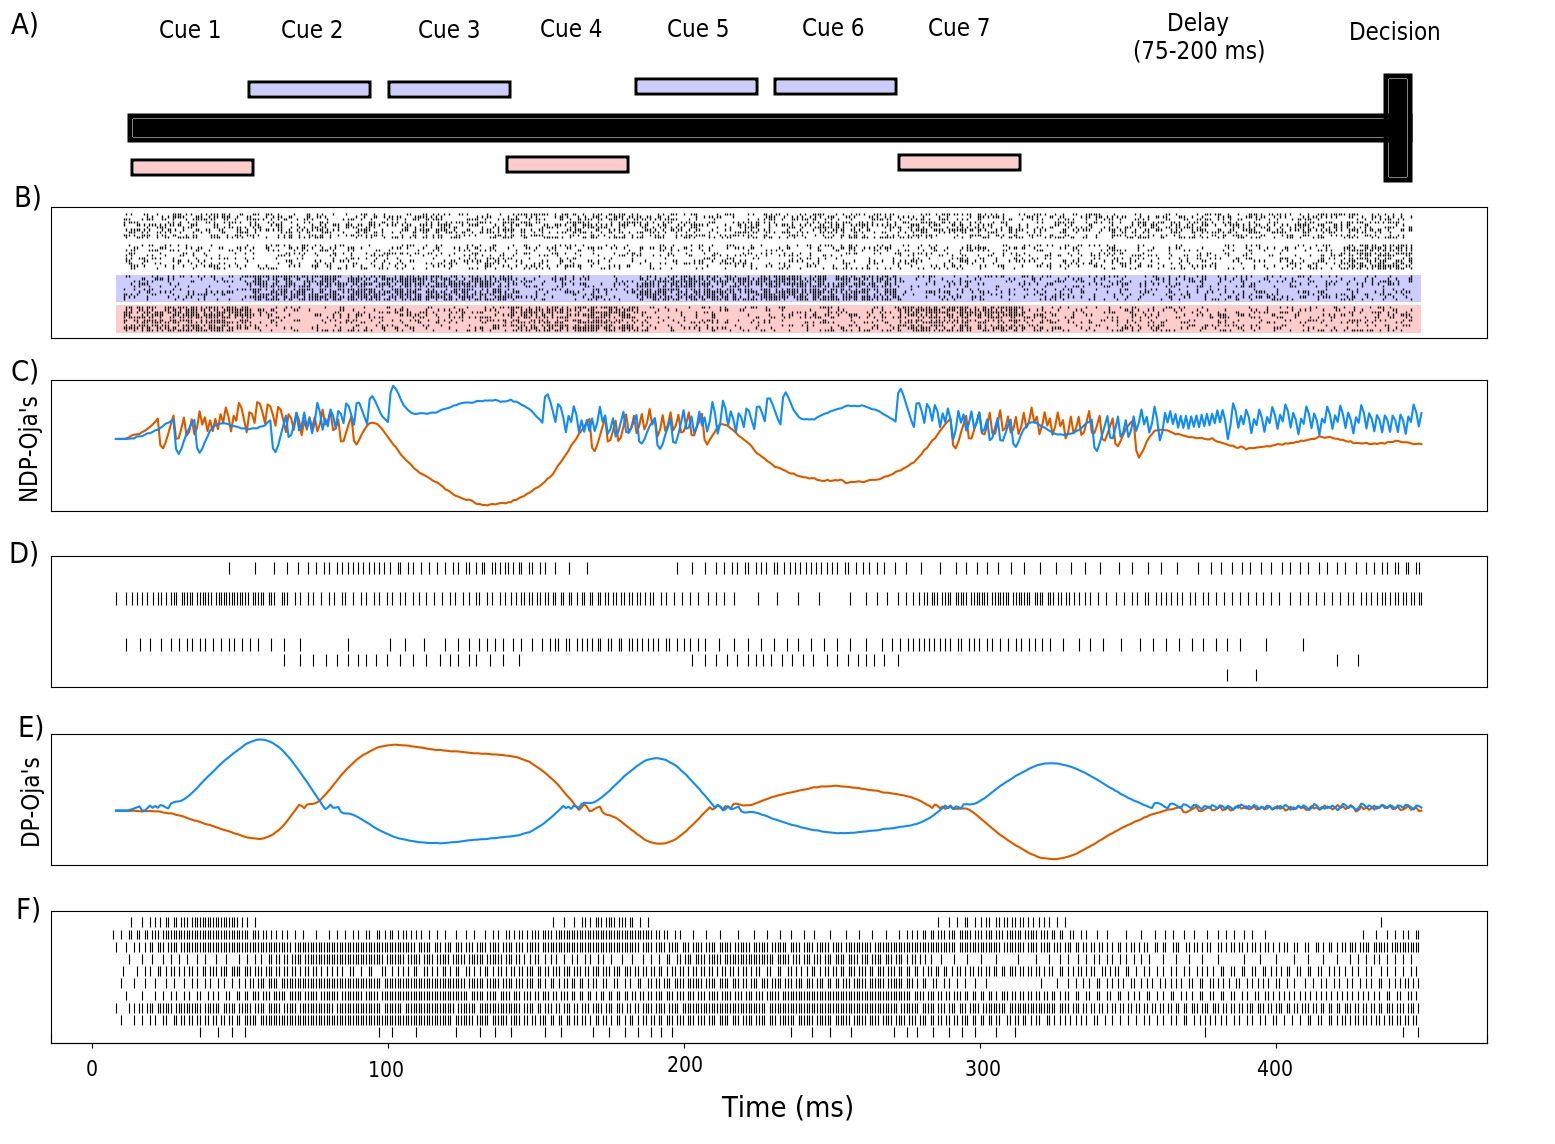Click the black T-junction block under Decision
Screen dimensions: 1555x1144
coord(1397,128)
